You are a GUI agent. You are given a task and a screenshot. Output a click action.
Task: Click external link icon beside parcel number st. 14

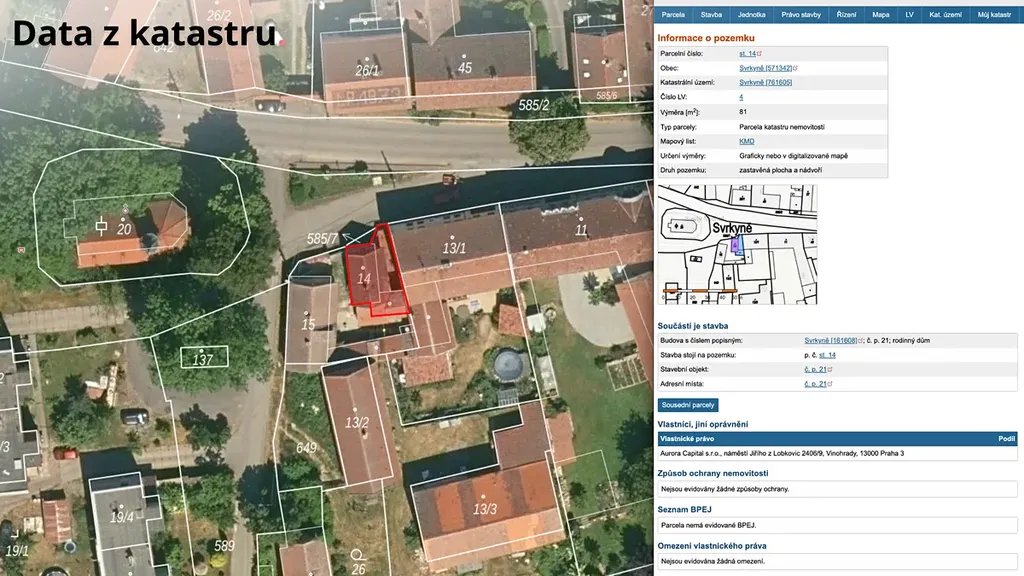tap(760, 53)
